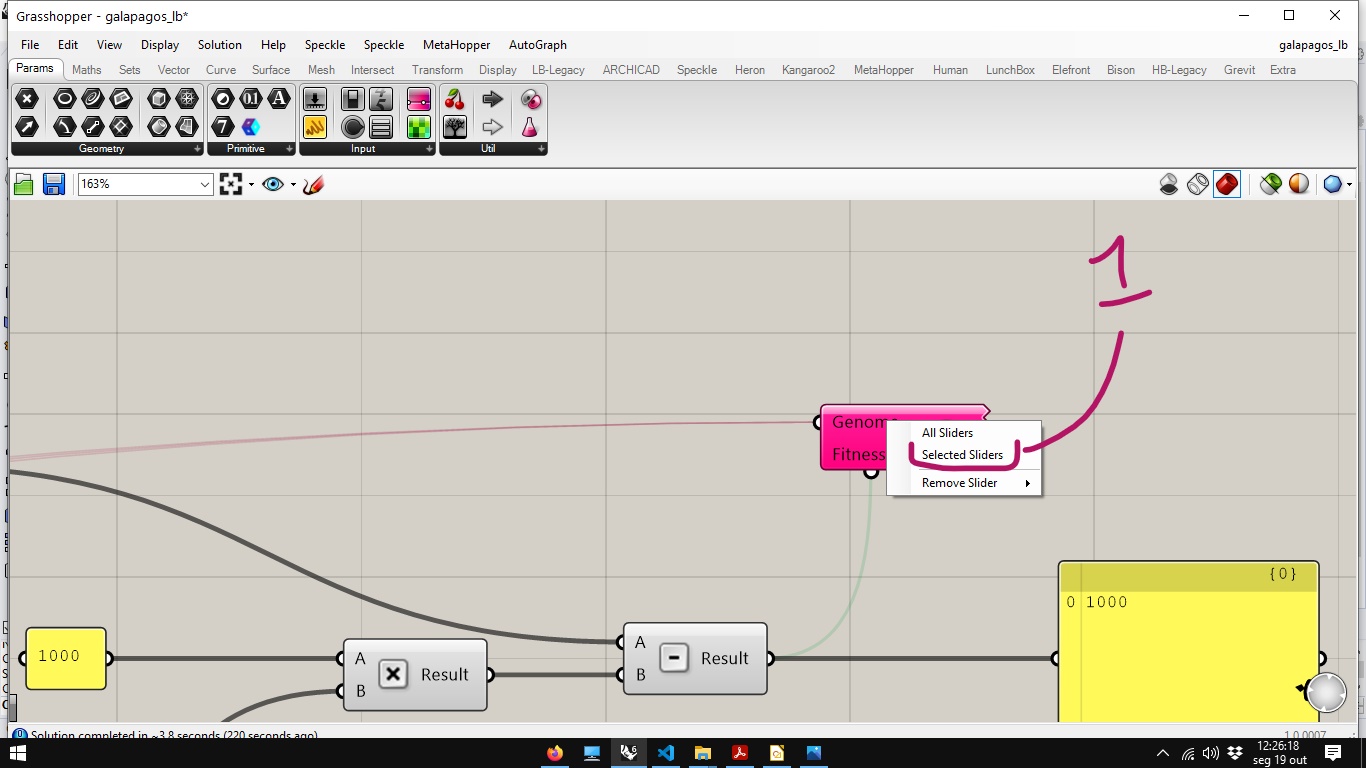Select the Integer 7 parameter icon
This screenshot has width=1366, height=768.
[x=223, y=127]
